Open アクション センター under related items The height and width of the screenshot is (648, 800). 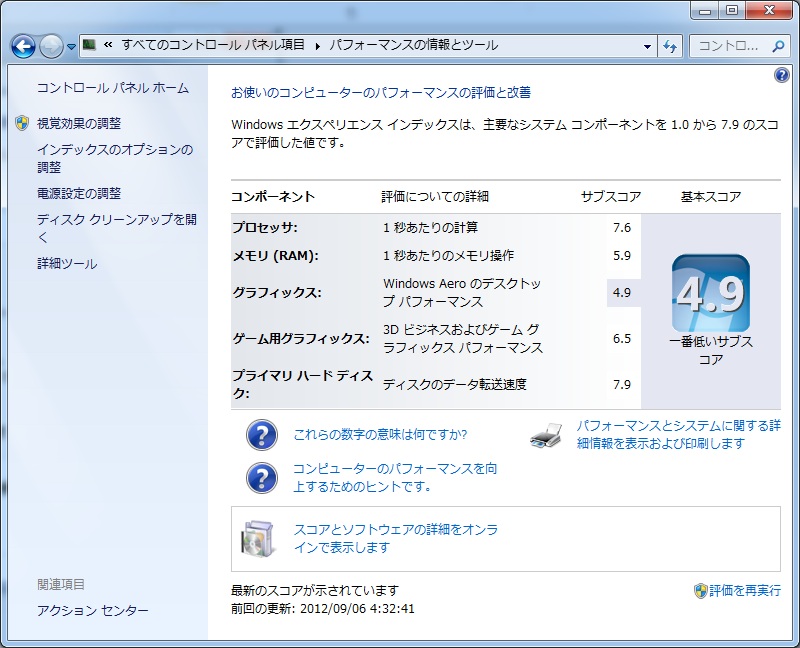[92, 611]
